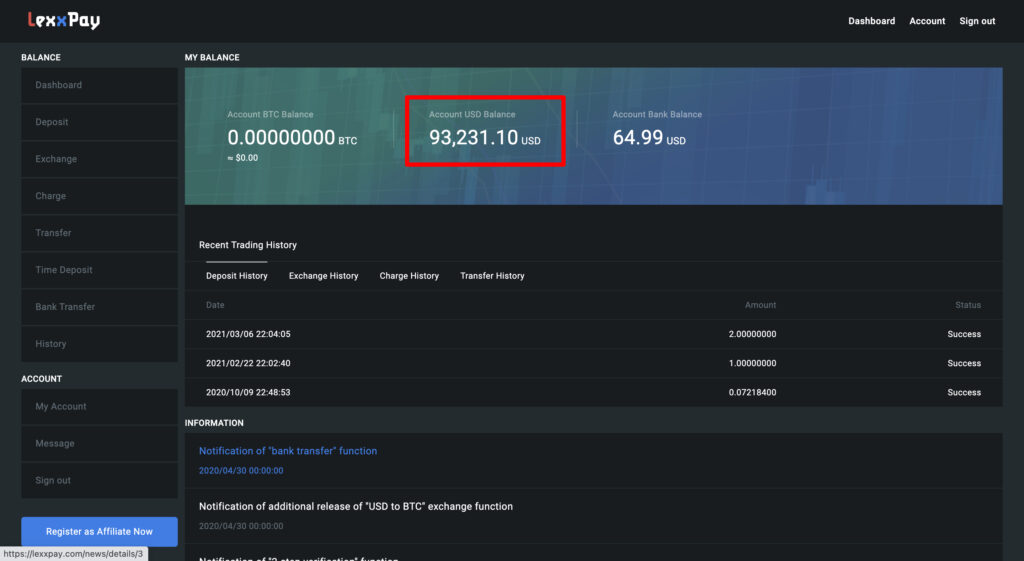Click Success status of the 2020/10/09 row
This screenshot has width=1024, height=561.
pyautogui.click(x=964, y=392)
